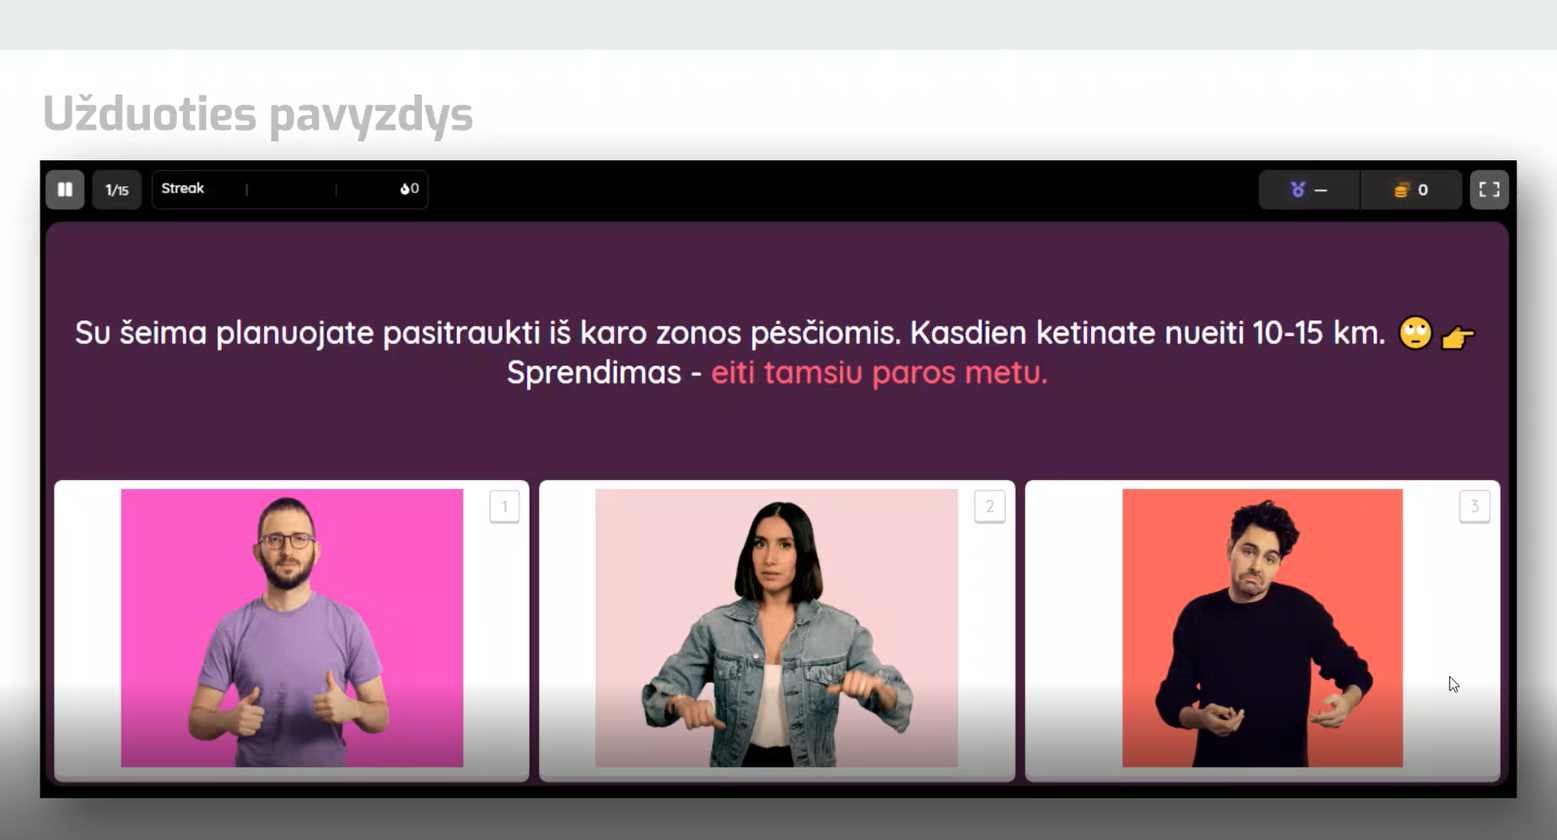Select the shrugging man answer card
Viewport: 1557px width, 840px height.
[1262, 630]
